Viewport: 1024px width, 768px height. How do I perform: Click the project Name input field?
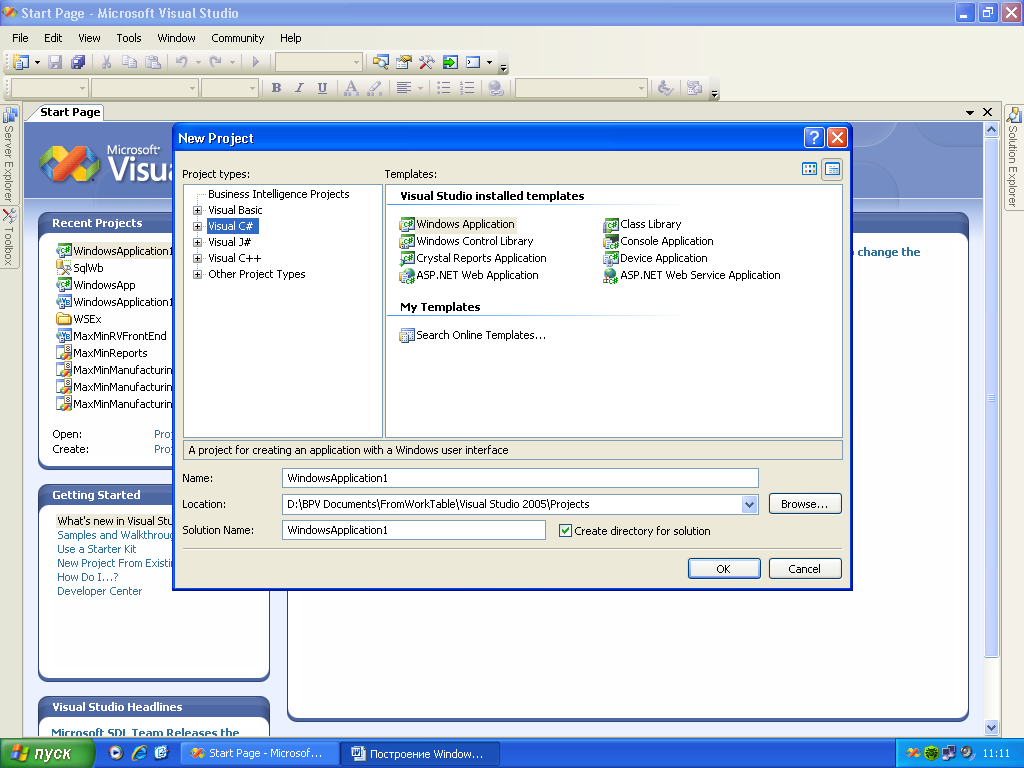tap(520, 478)
